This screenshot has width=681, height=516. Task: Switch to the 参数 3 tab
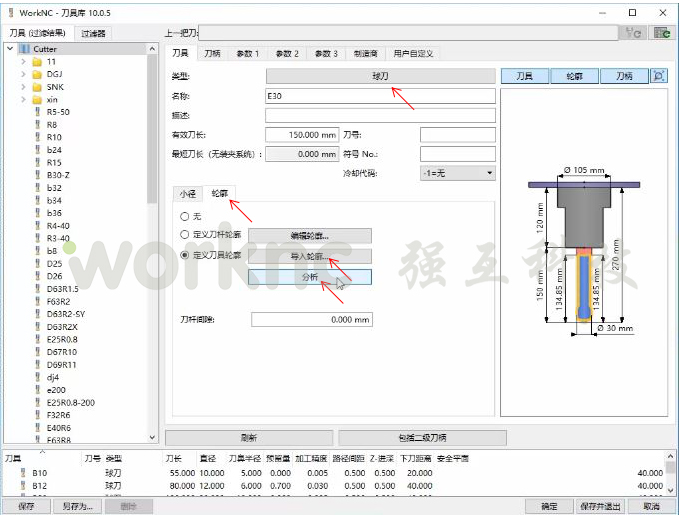(x=326, y=53)
